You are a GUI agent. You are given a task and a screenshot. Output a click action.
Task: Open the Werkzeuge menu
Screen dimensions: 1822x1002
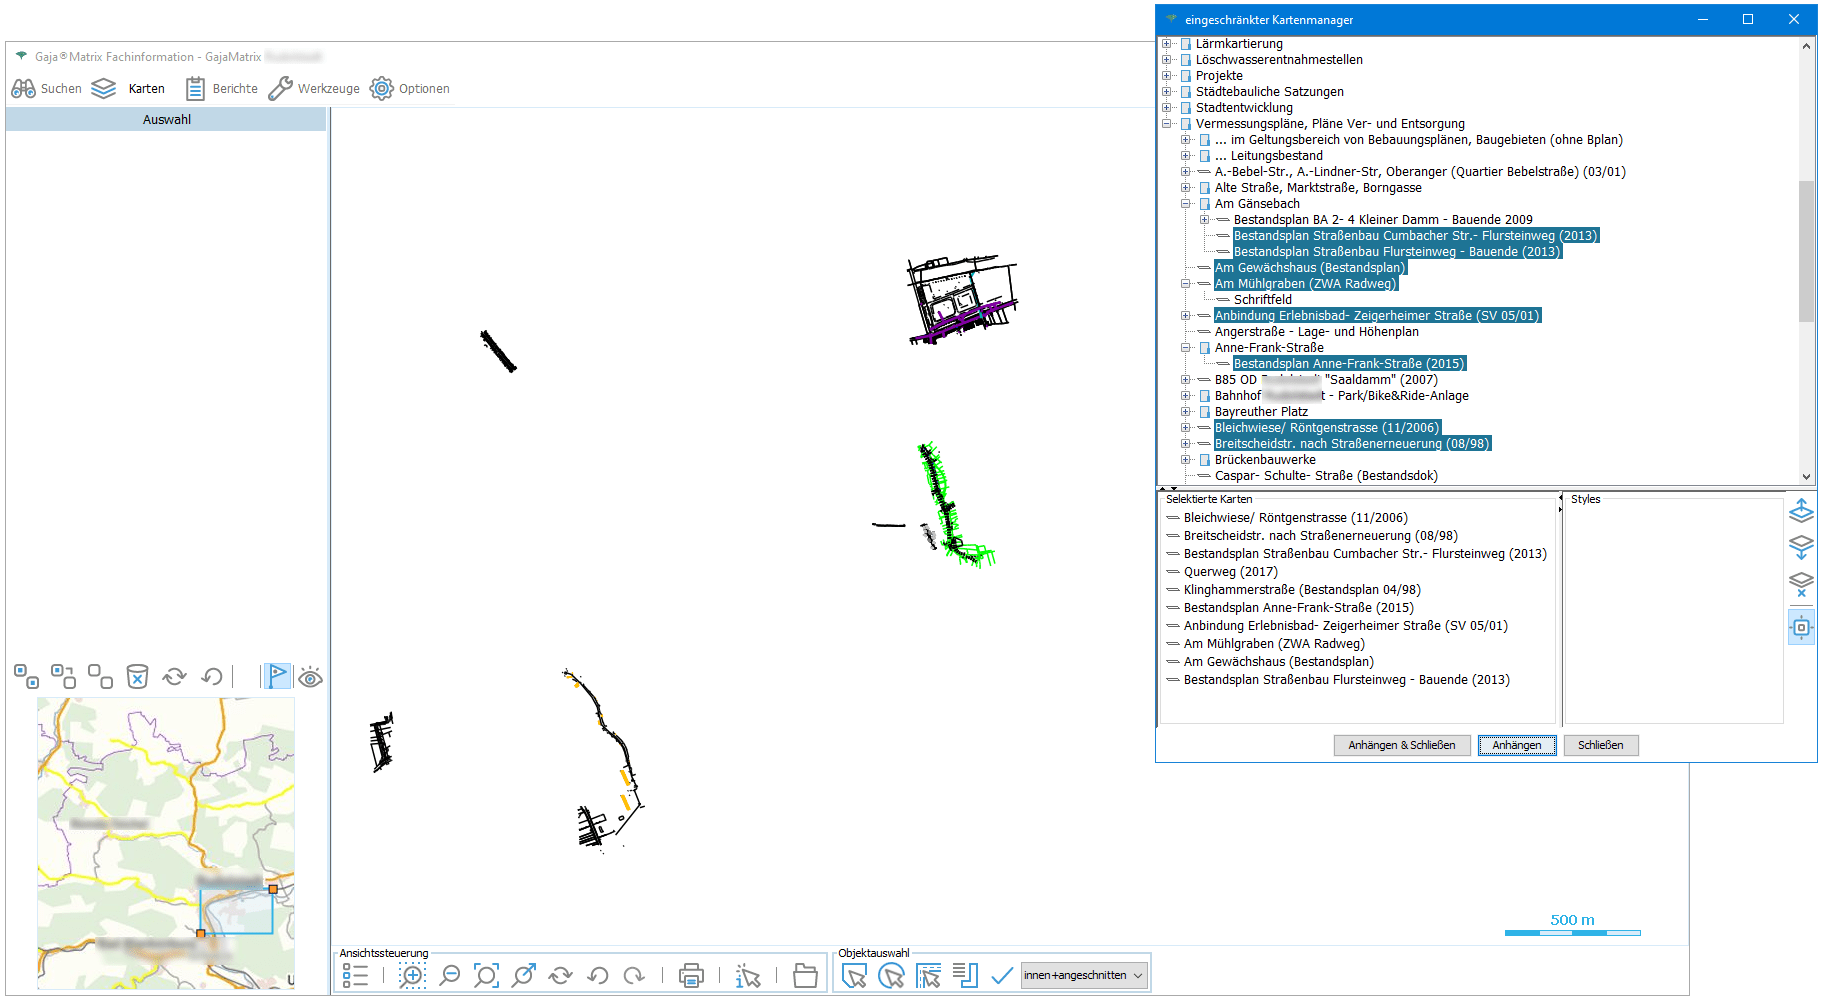(314, 89)
